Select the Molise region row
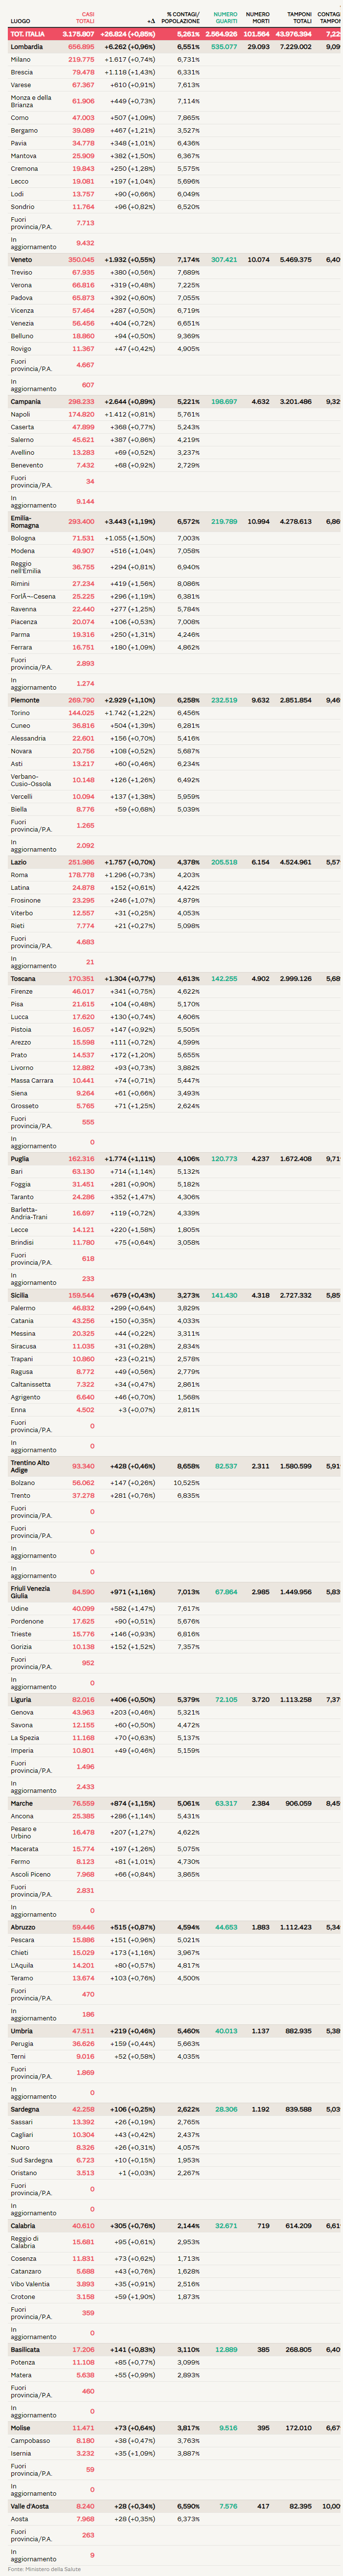 pos(174,2428)
